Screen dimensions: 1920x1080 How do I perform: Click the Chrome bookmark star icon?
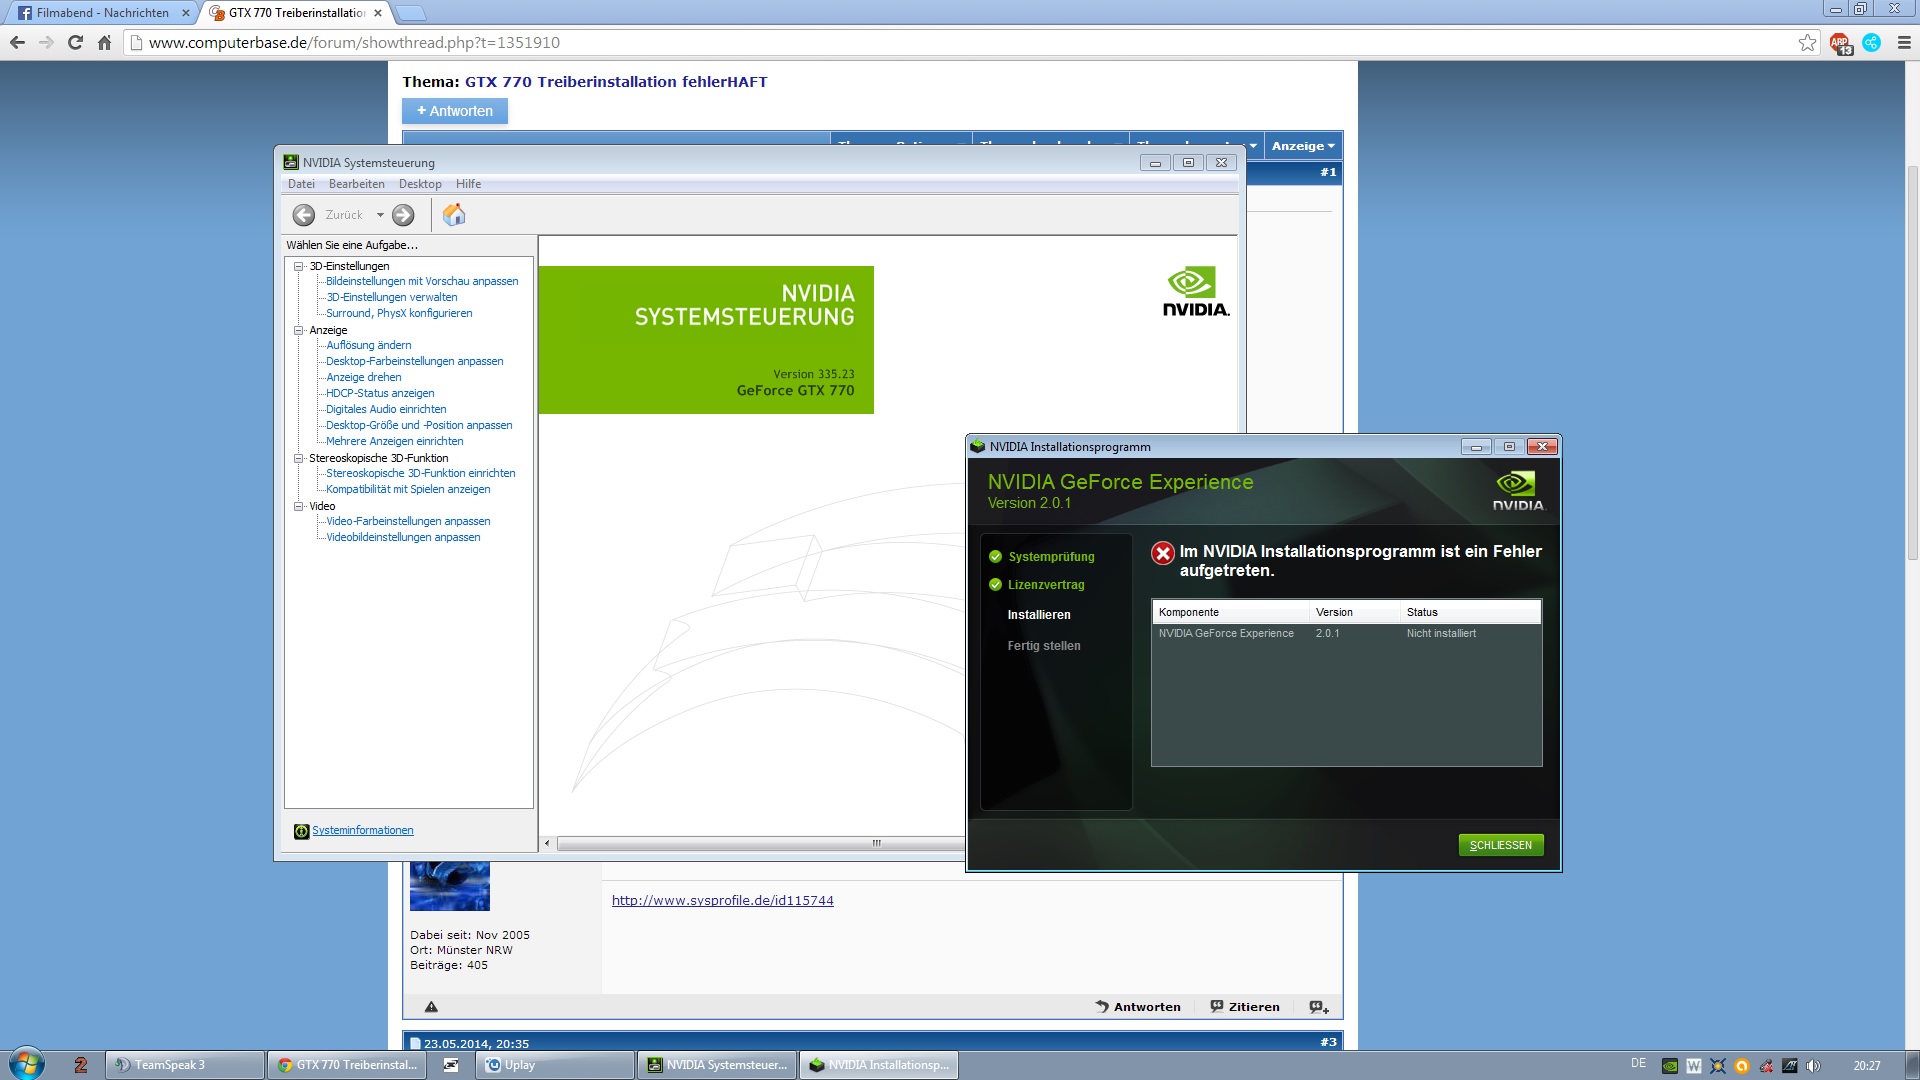(1807, 42)
